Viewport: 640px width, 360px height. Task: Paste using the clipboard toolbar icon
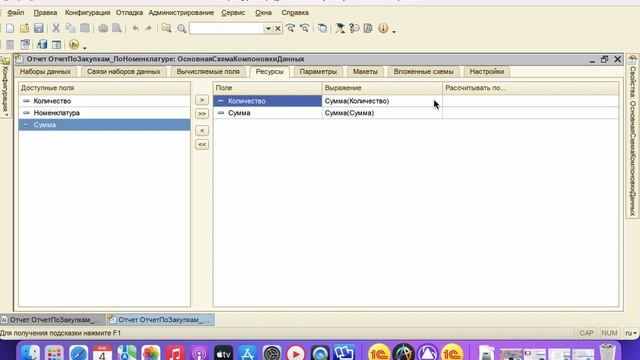point(85,28)
